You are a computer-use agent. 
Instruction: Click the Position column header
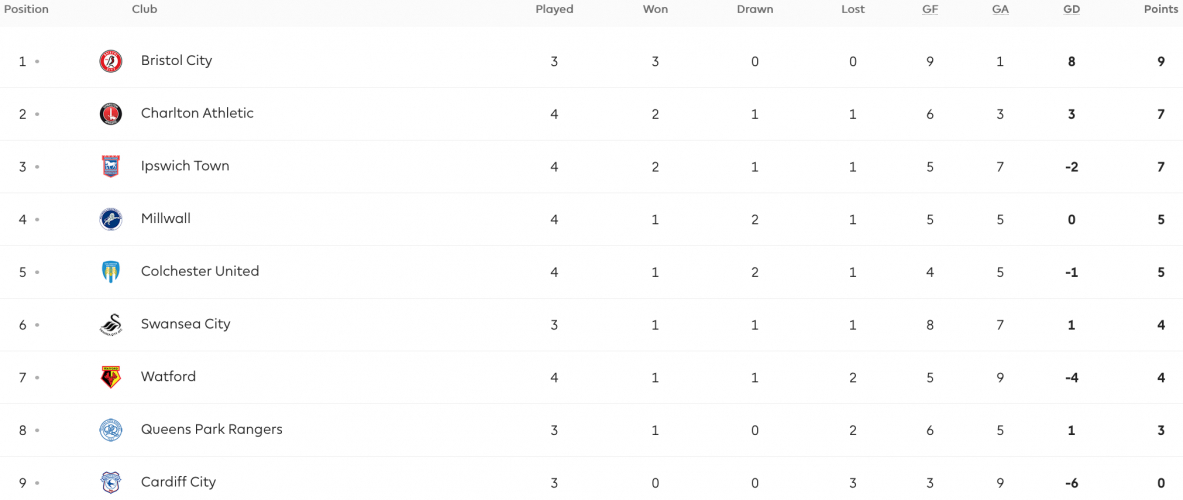pos(25,10)
